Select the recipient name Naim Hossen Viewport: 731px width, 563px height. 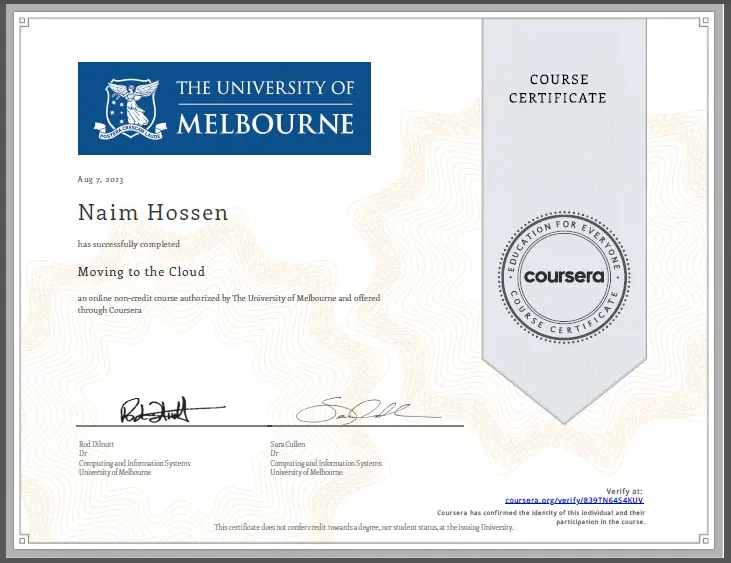point(153,213)
